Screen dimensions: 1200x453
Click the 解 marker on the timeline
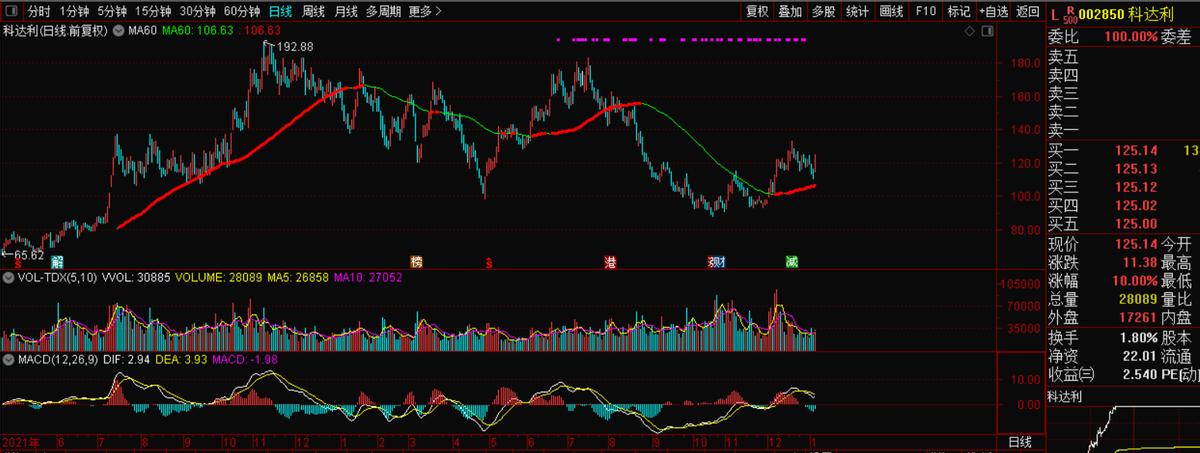57,262
